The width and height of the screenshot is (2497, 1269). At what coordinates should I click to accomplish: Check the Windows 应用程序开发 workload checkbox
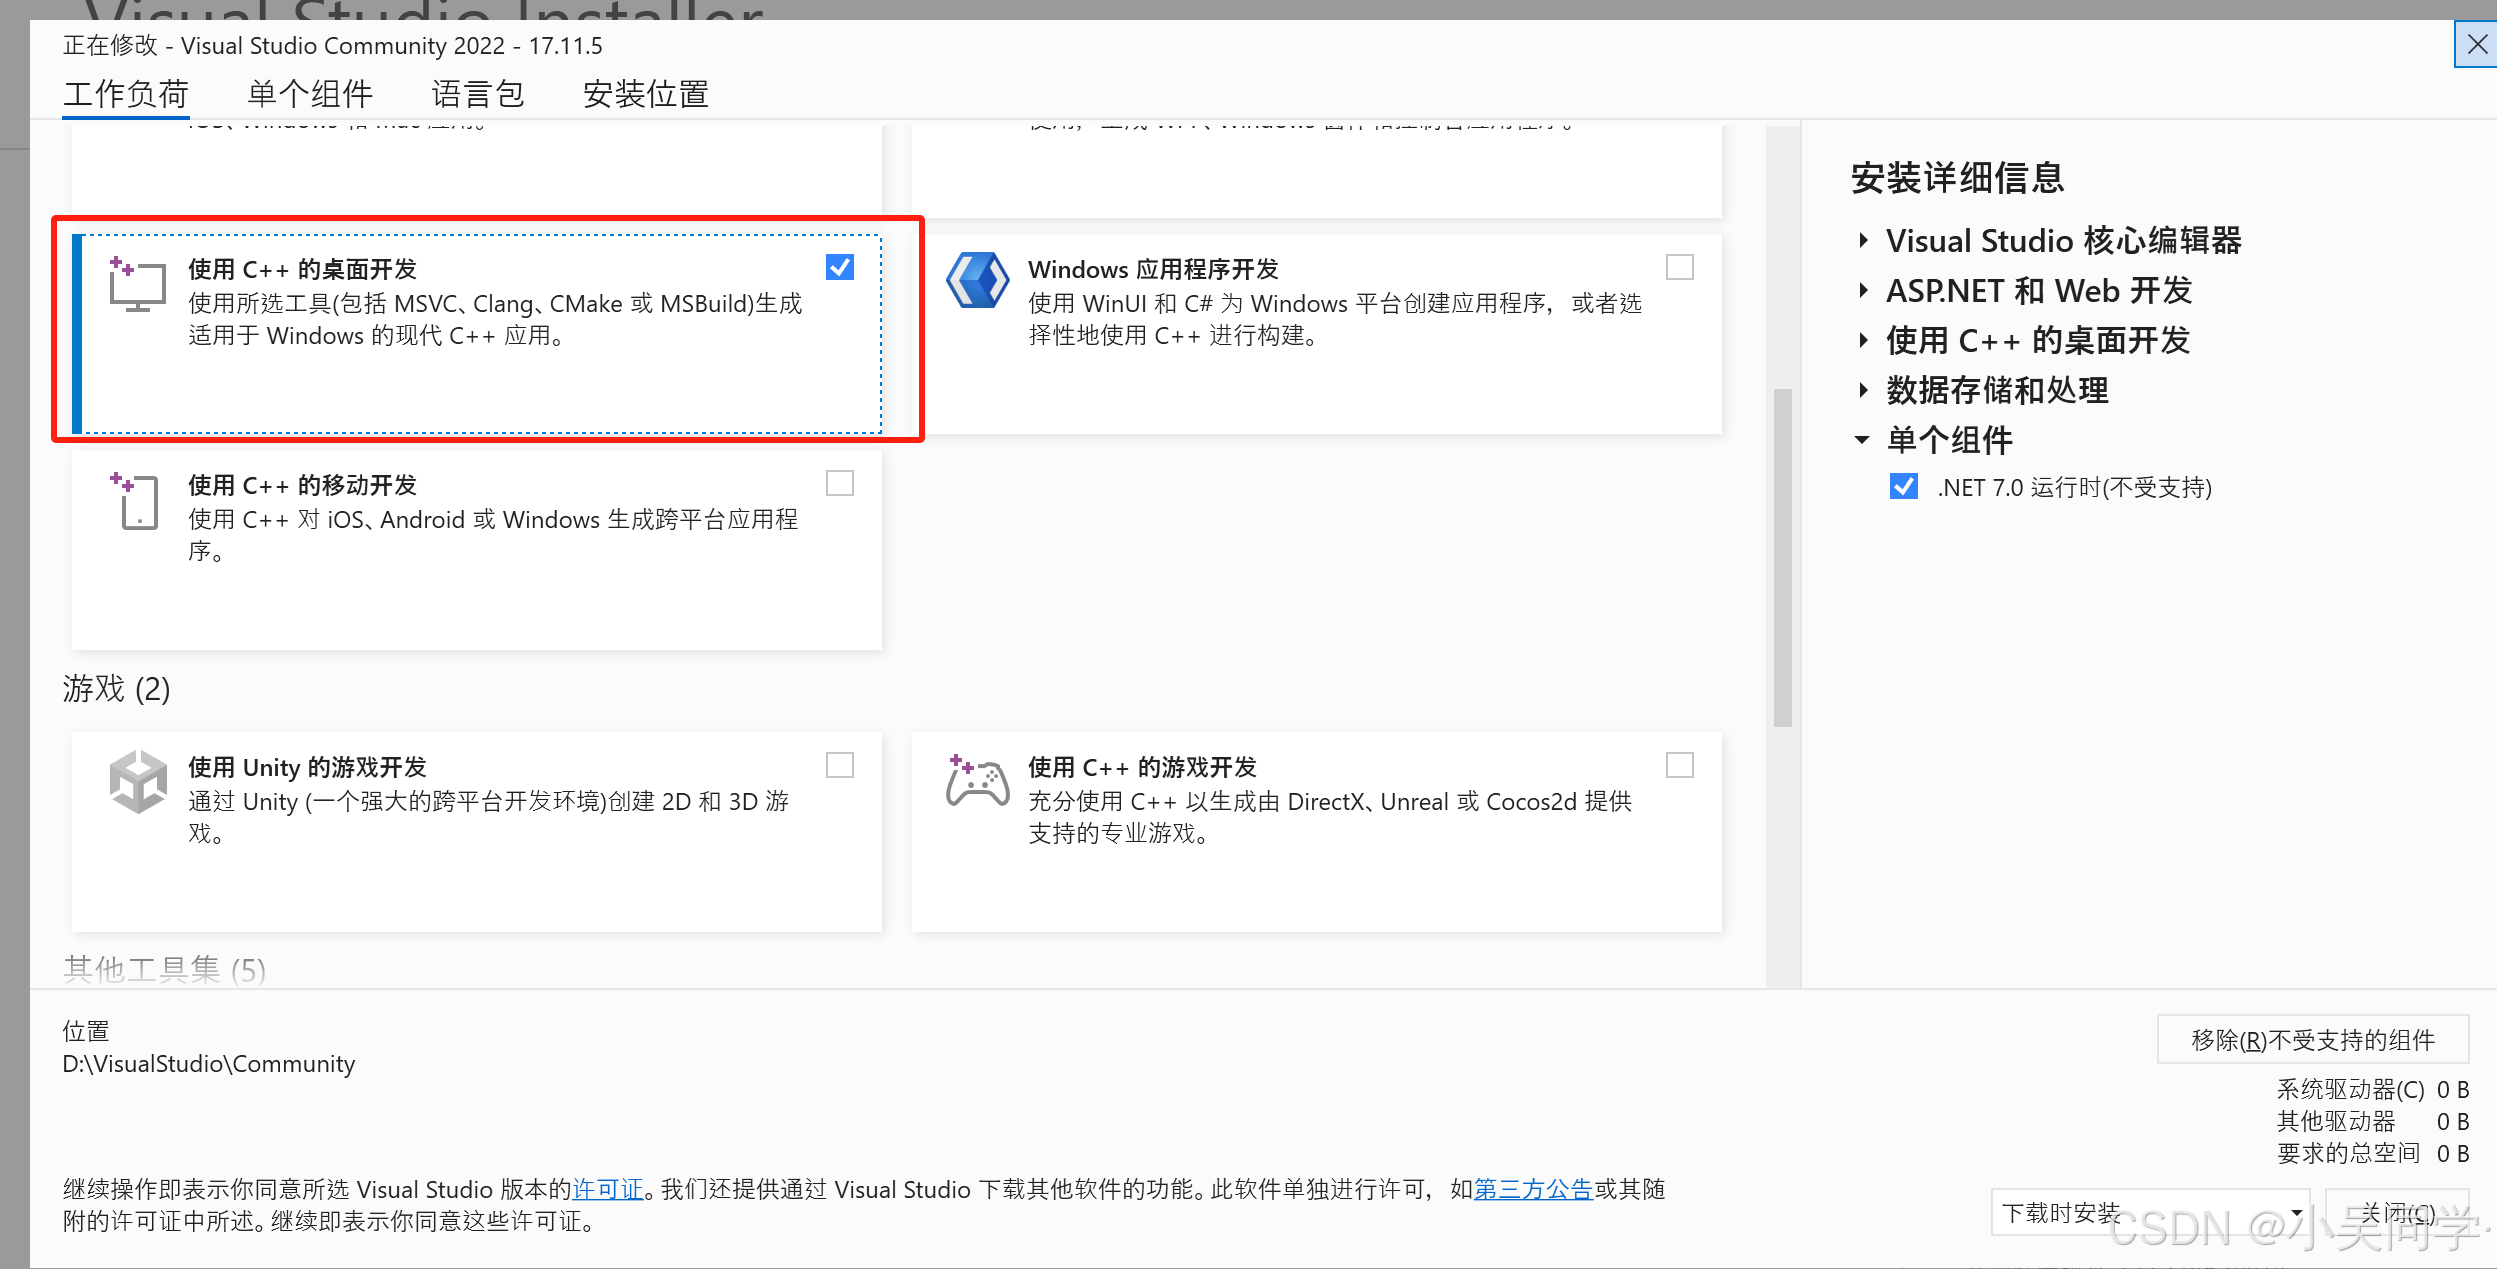point(1679,268)
